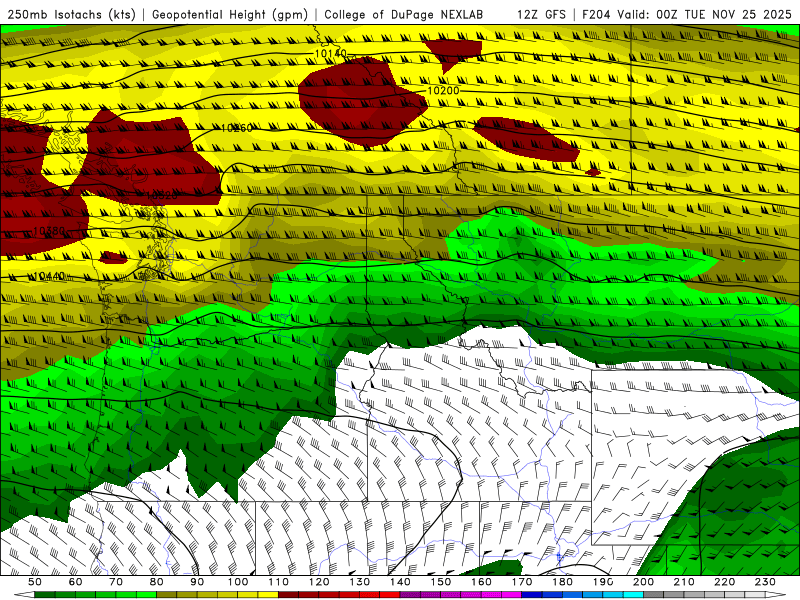Click the 160 value on the color scale

click(x=482, y=582)
